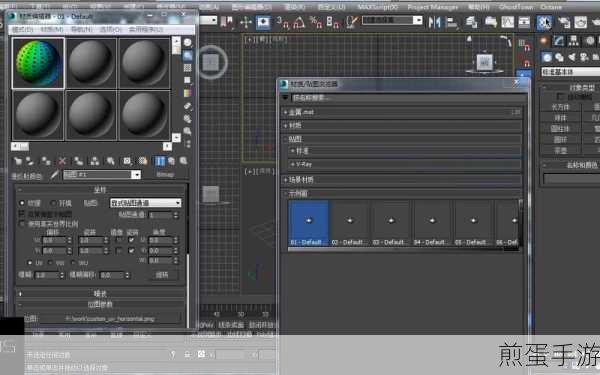Toggle the checked U tile checkbox
This screenshot has width=600, height=375.
pos(131,240)
